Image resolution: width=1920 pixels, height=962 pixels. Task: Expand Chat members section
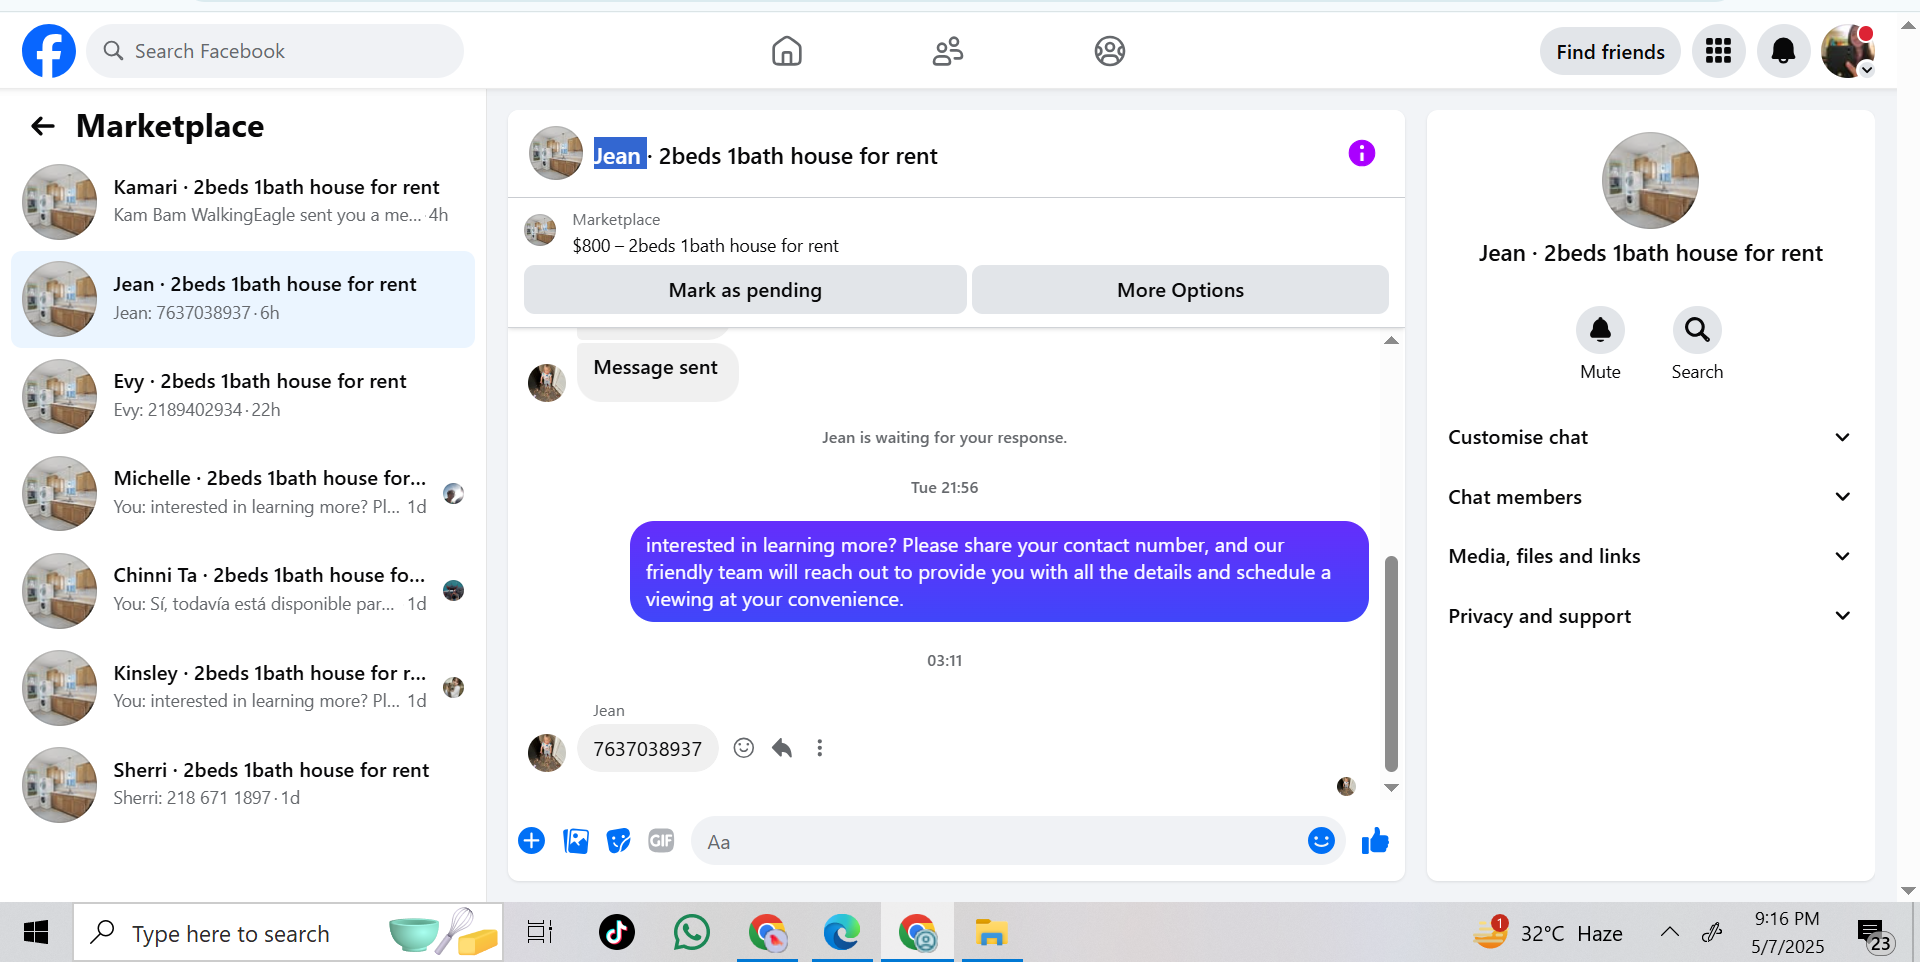tap(1650, 497)
